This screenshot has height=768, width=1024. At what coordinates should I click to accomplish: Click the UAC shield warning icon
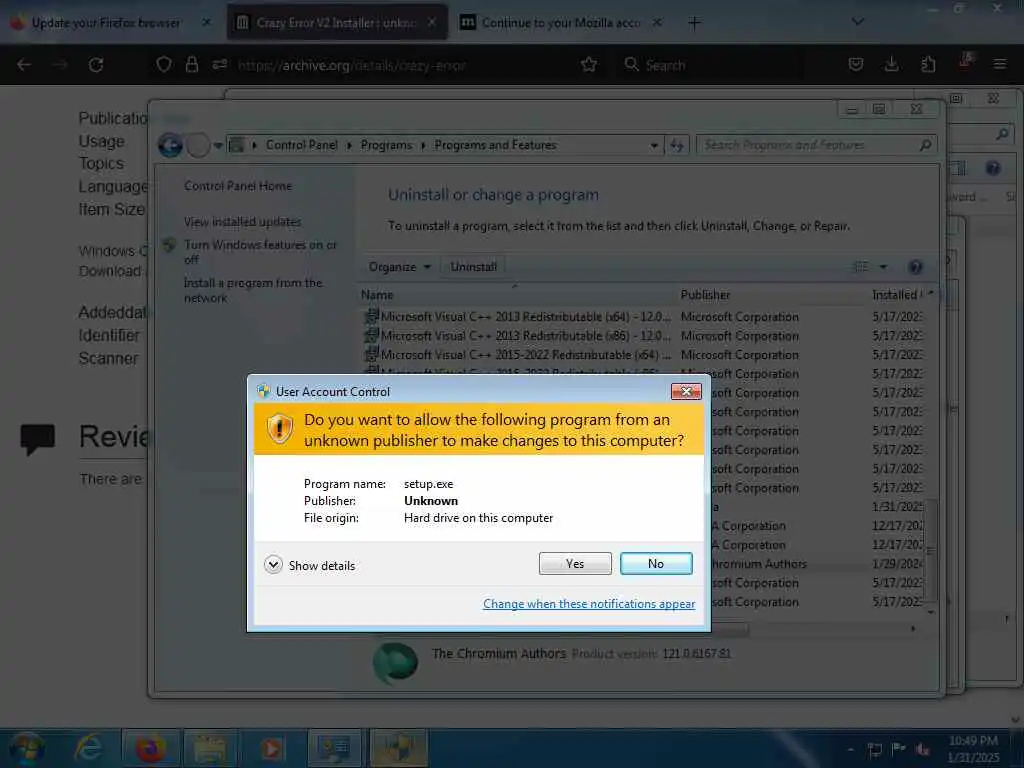click(x=280, y=429)
